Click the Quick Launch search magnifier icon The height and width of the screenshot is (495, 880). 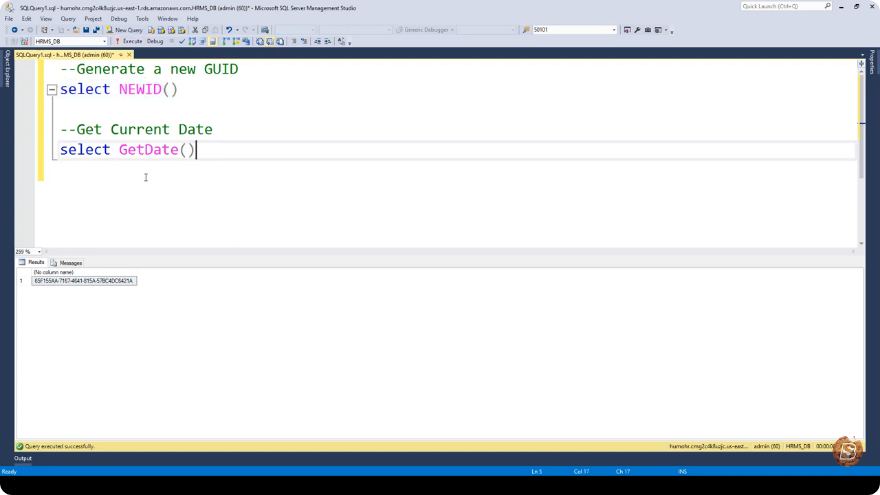click(827, 6)
